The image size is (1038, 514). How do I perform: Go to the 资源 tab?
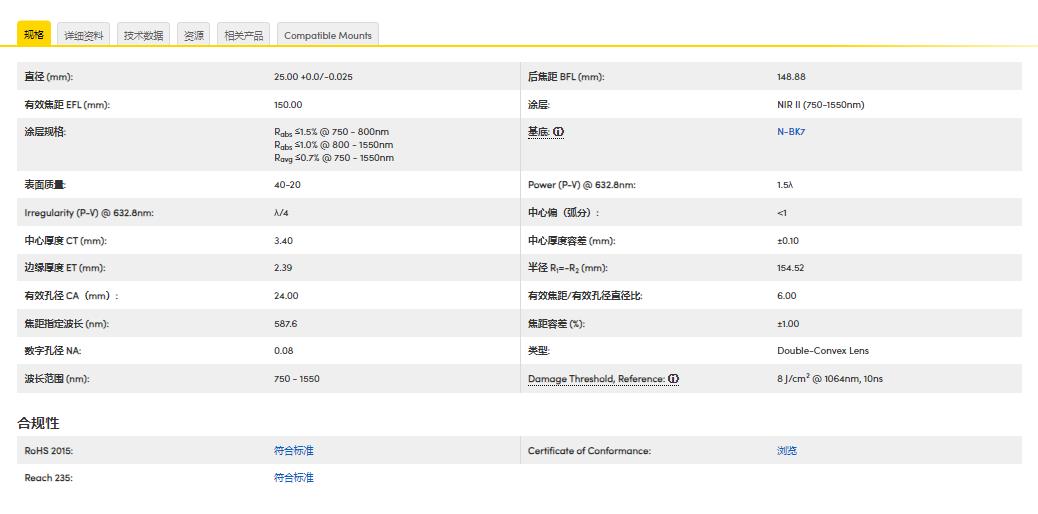point(193,35)
